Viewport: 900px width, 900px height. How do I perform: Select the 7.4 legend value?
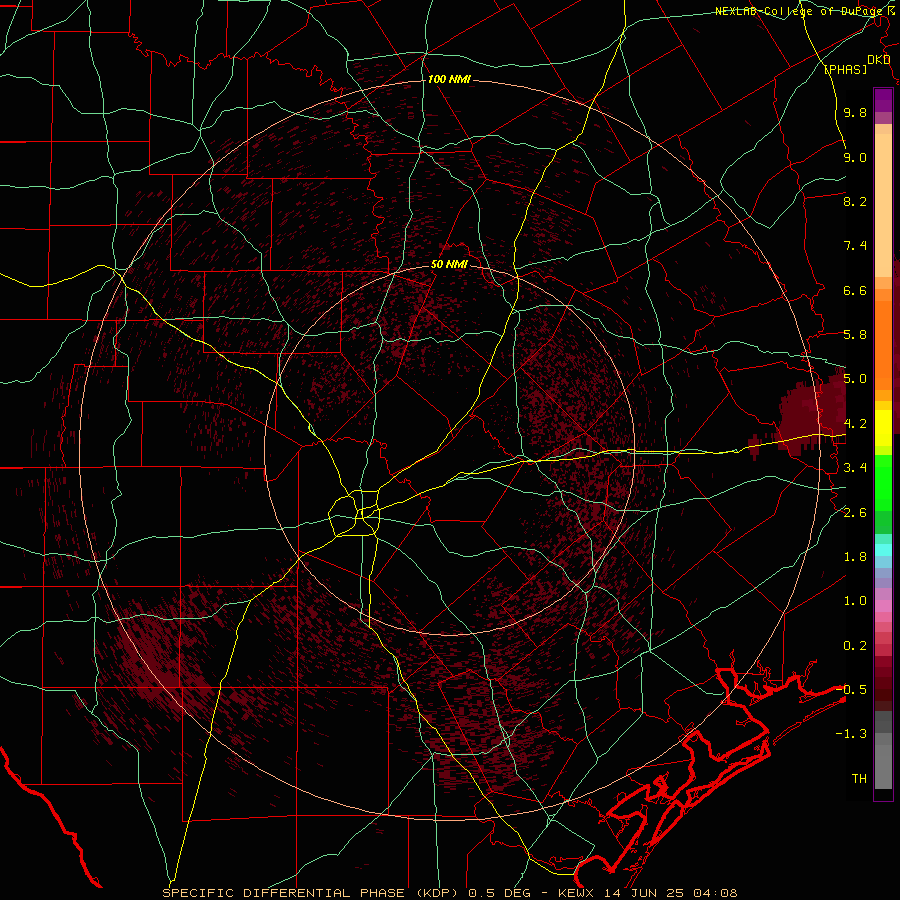[855, 246]
